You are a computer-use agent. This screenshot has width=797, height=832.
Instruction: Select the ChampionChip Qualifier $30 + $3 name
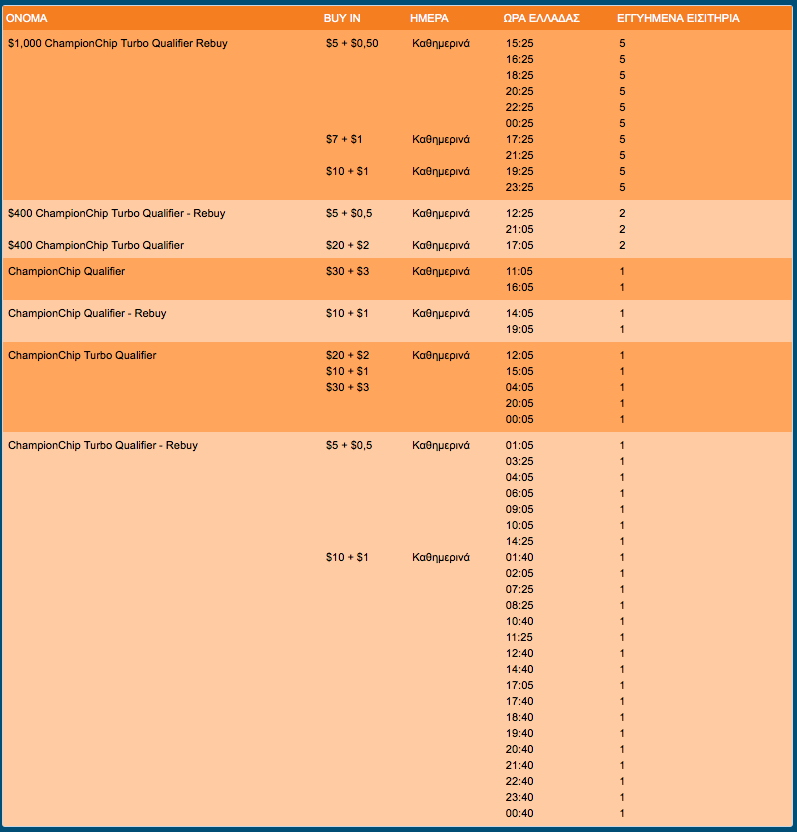(x=66, y=271)
